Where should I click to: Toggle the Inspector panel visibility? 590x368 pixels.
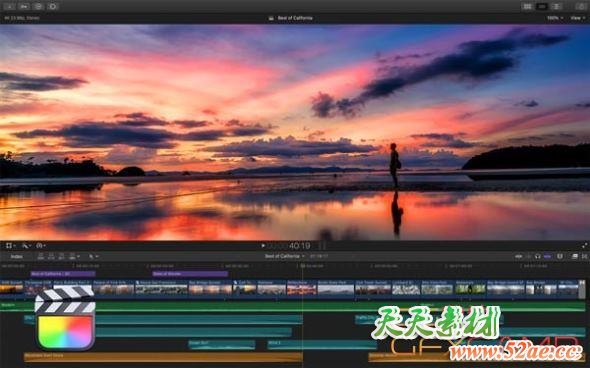point(556,6)
